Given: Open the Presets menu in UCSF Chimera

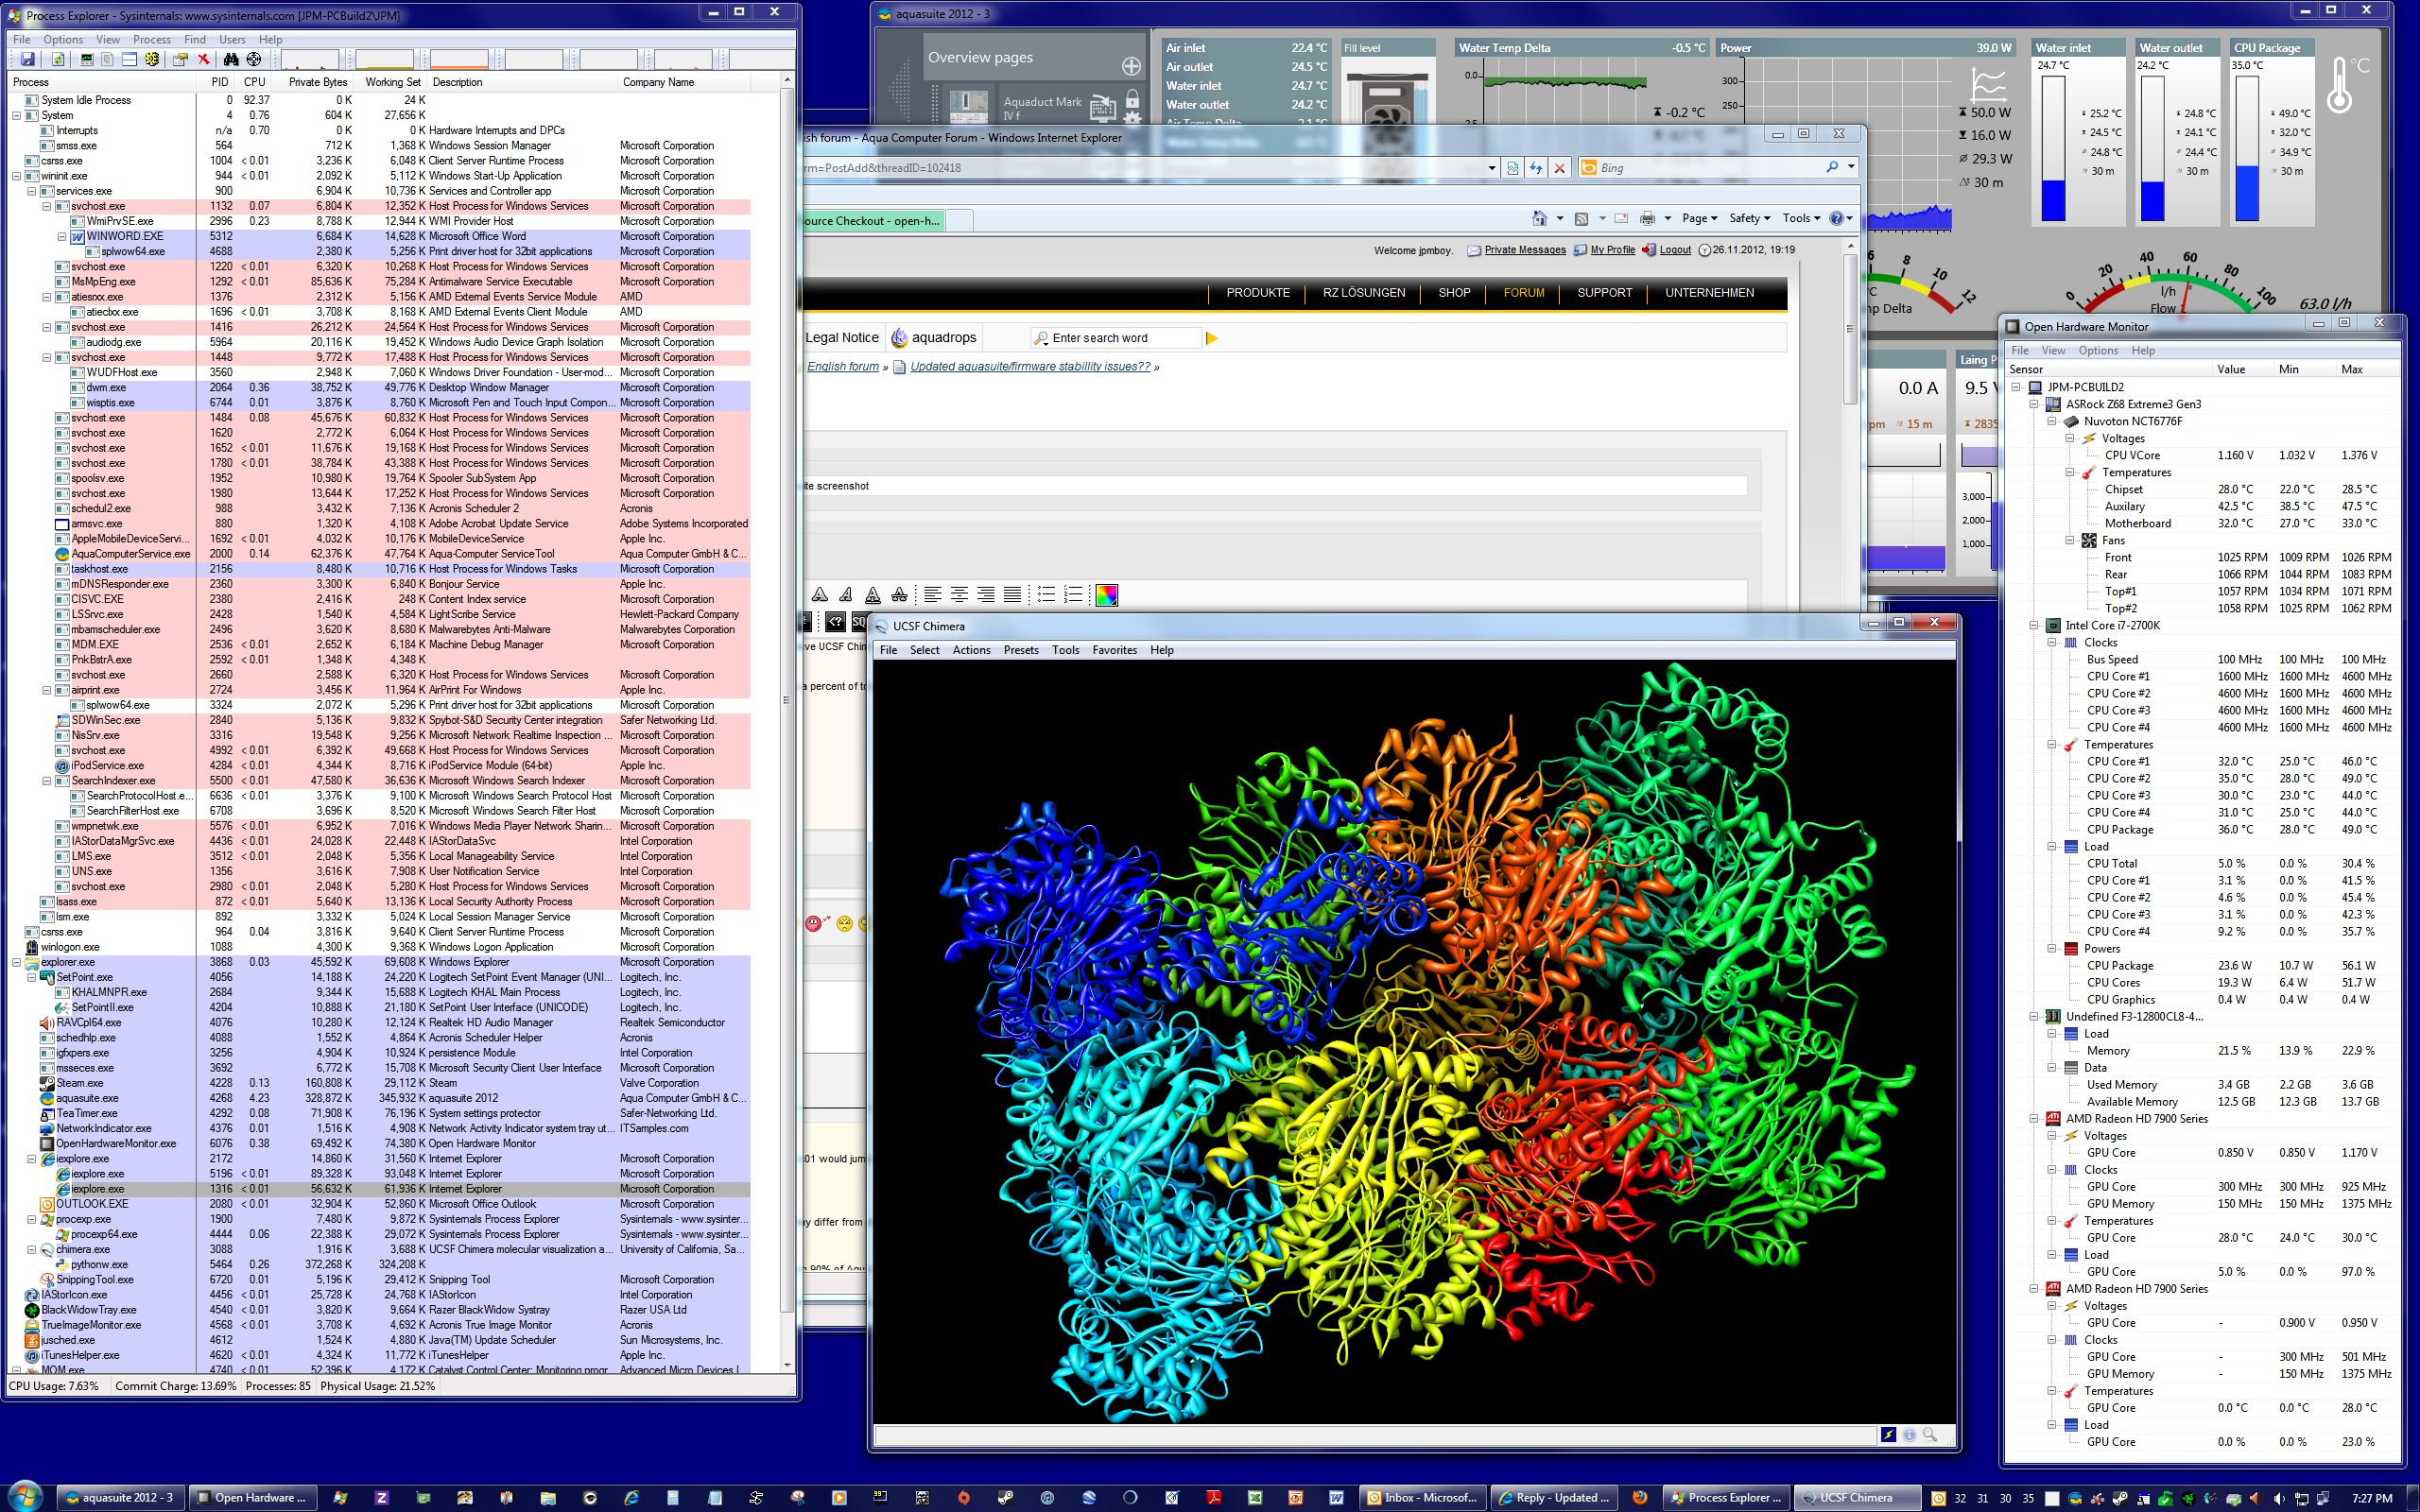Looking at the screenshot, I should pos(1020,650).
